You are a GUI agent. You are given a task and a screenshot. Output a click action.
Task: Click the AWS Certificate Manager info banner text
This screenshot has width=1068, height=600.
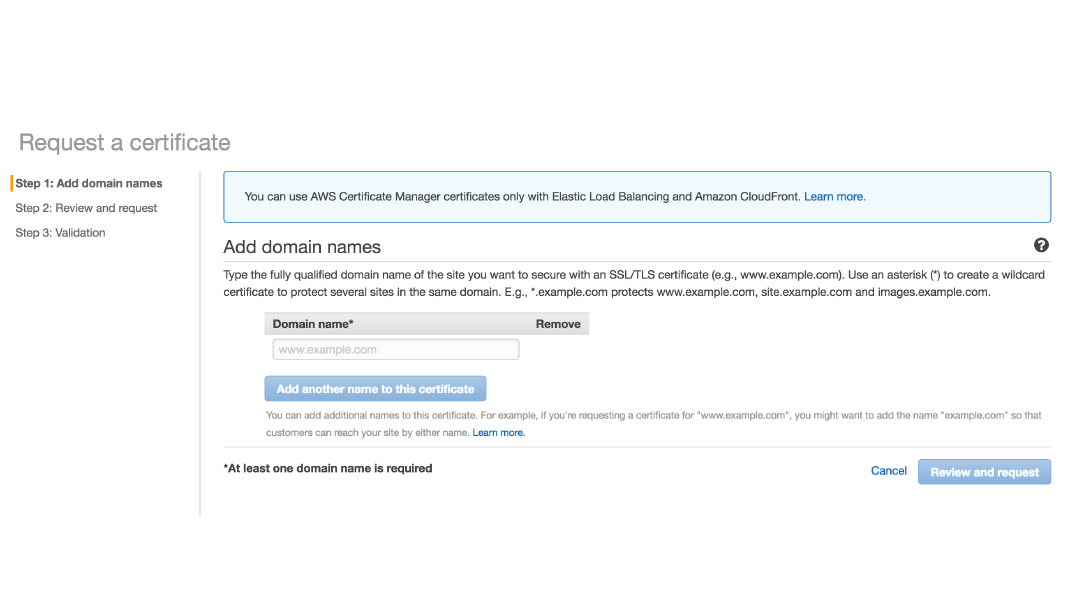point(522,197)
